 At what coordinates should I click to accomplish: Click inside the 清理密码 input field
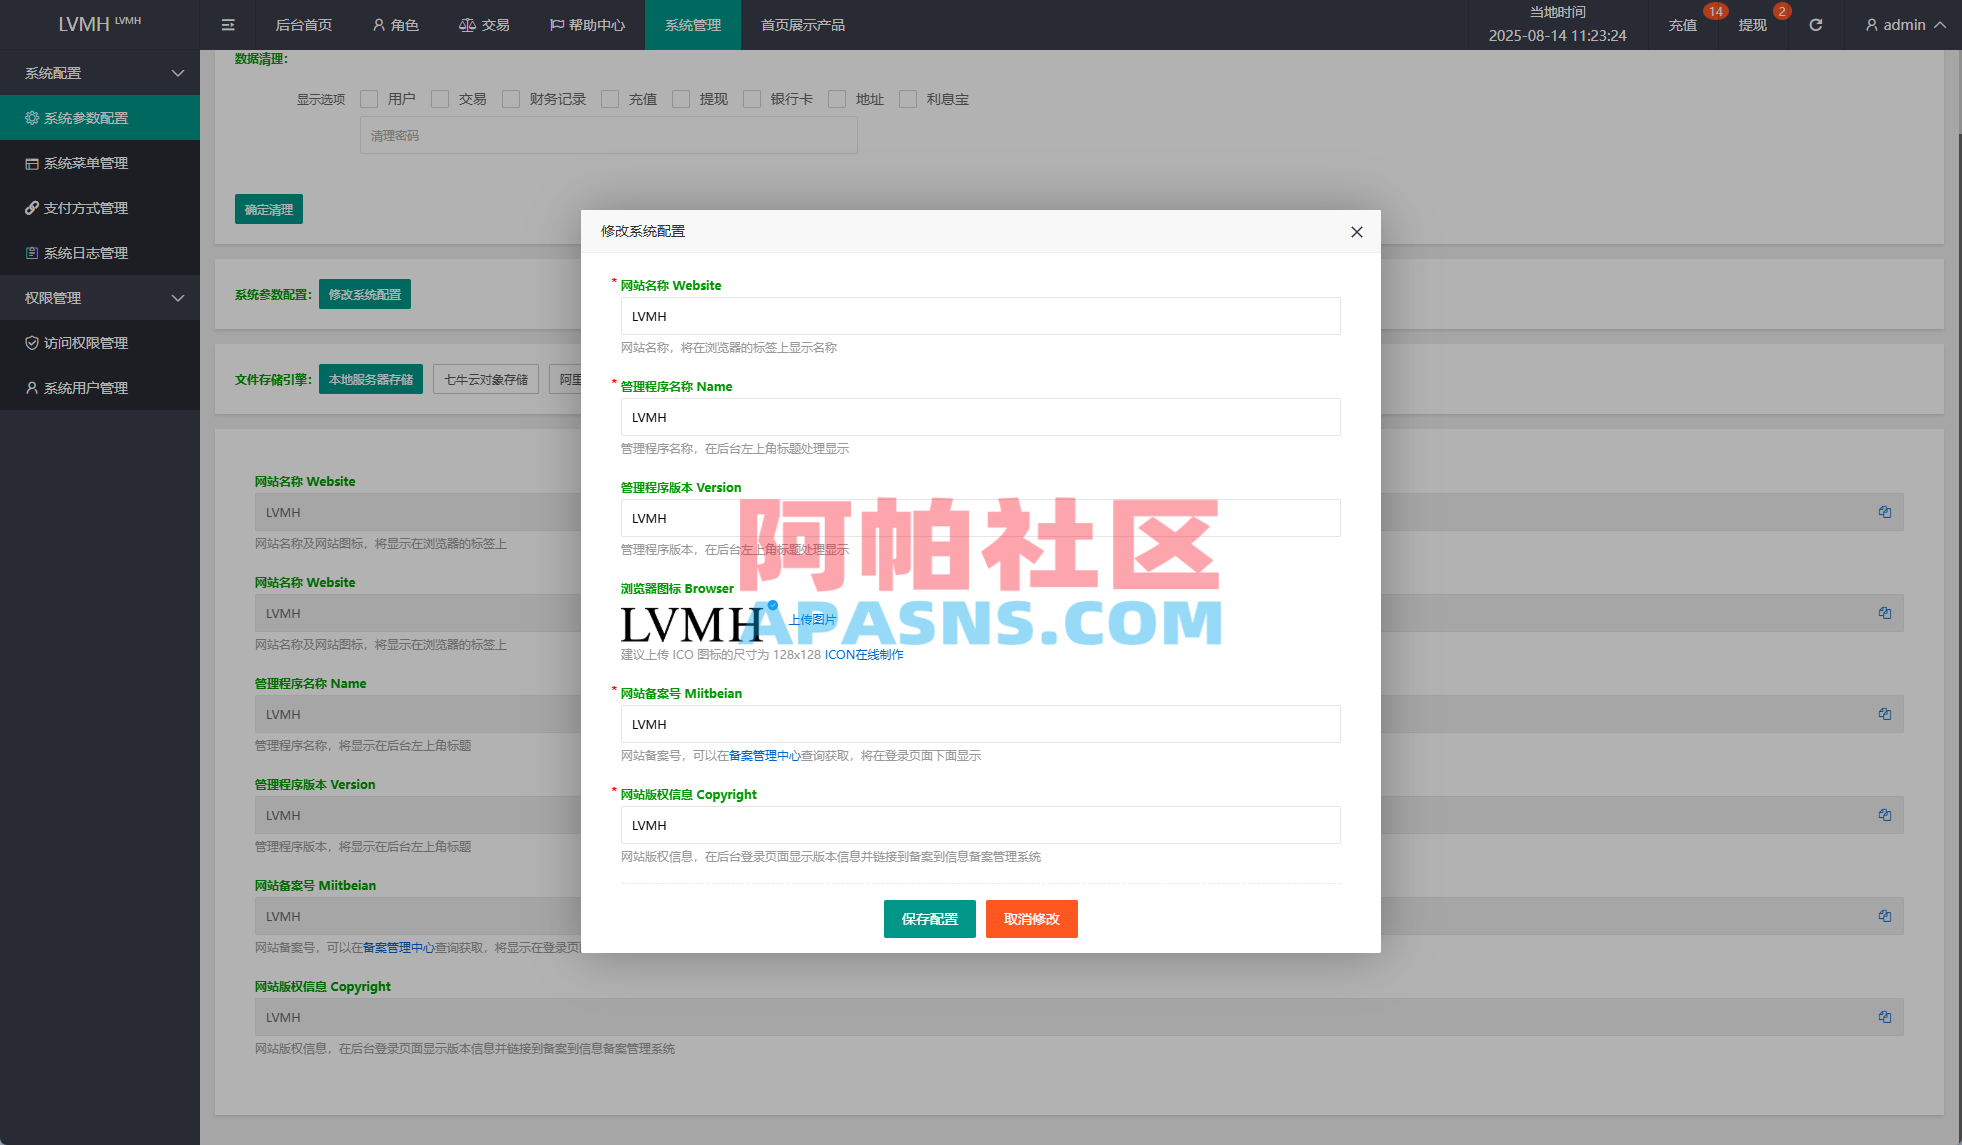click(x=608, y=135)
